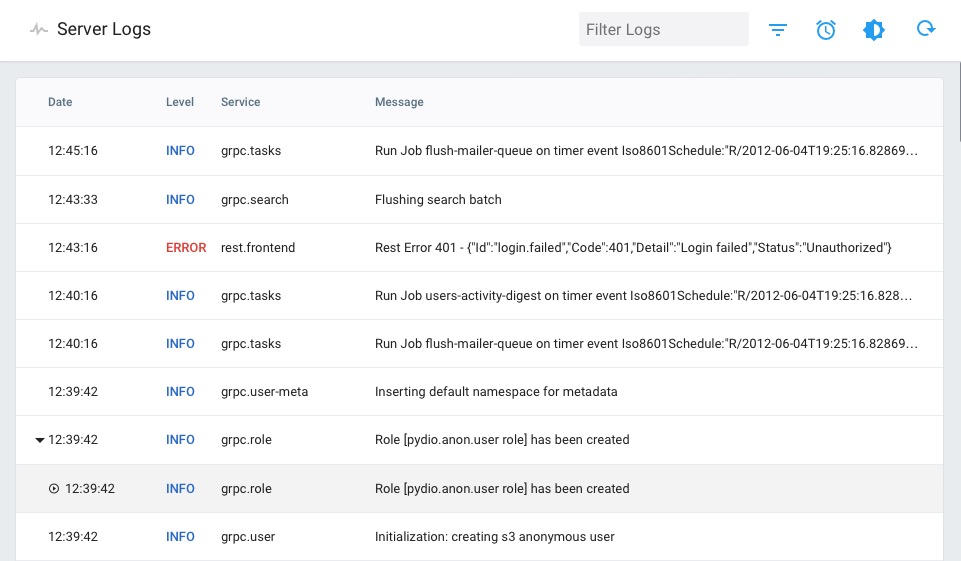This screenshot has width=961, height=561.
Task: Click Initialization: creating s3 anonymous user message
Action: (x=495, y=536)
